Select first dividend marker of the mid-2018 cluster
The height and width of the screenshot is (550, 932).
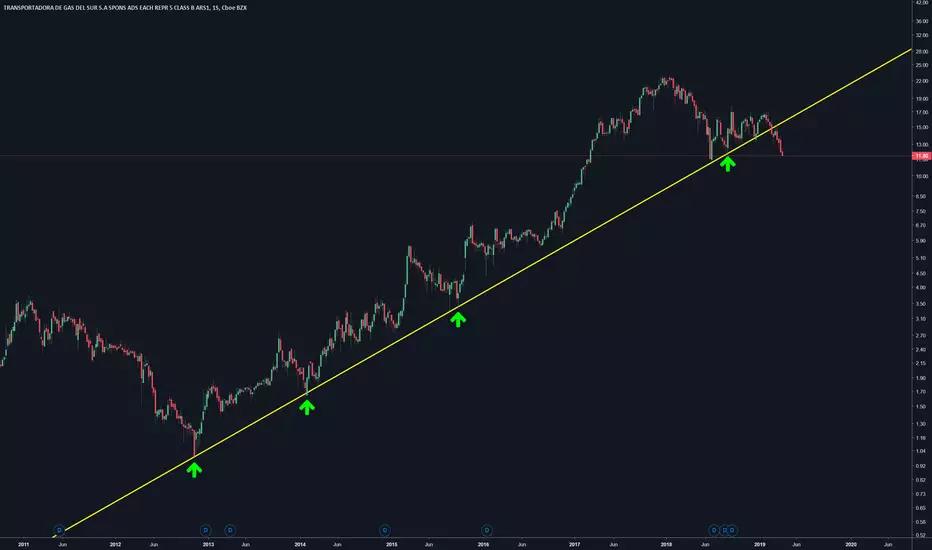[x=714, y=530]
